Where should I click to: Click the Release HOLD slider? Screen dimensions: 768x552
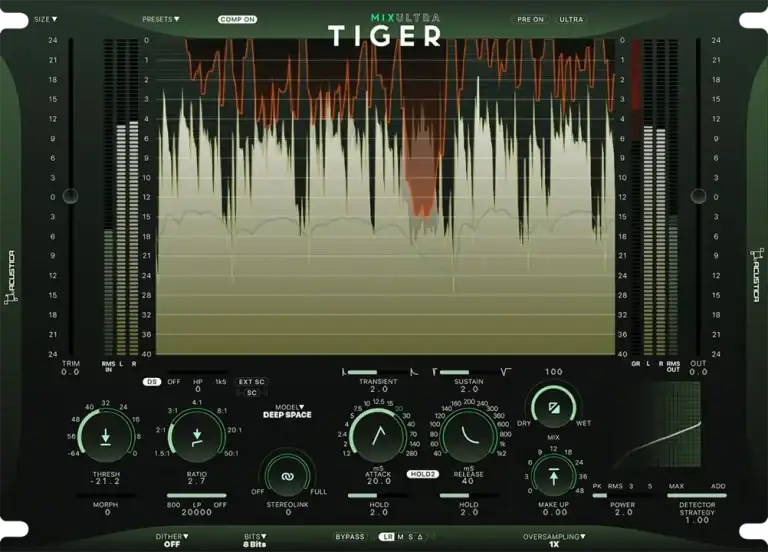pos(469,496)
